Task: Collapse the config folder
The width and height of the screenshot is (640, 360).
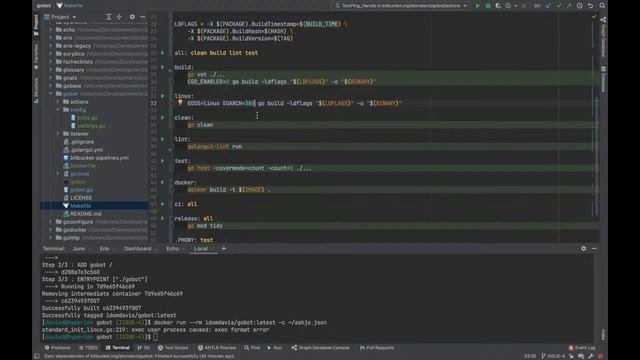Action: click(58, 110)
